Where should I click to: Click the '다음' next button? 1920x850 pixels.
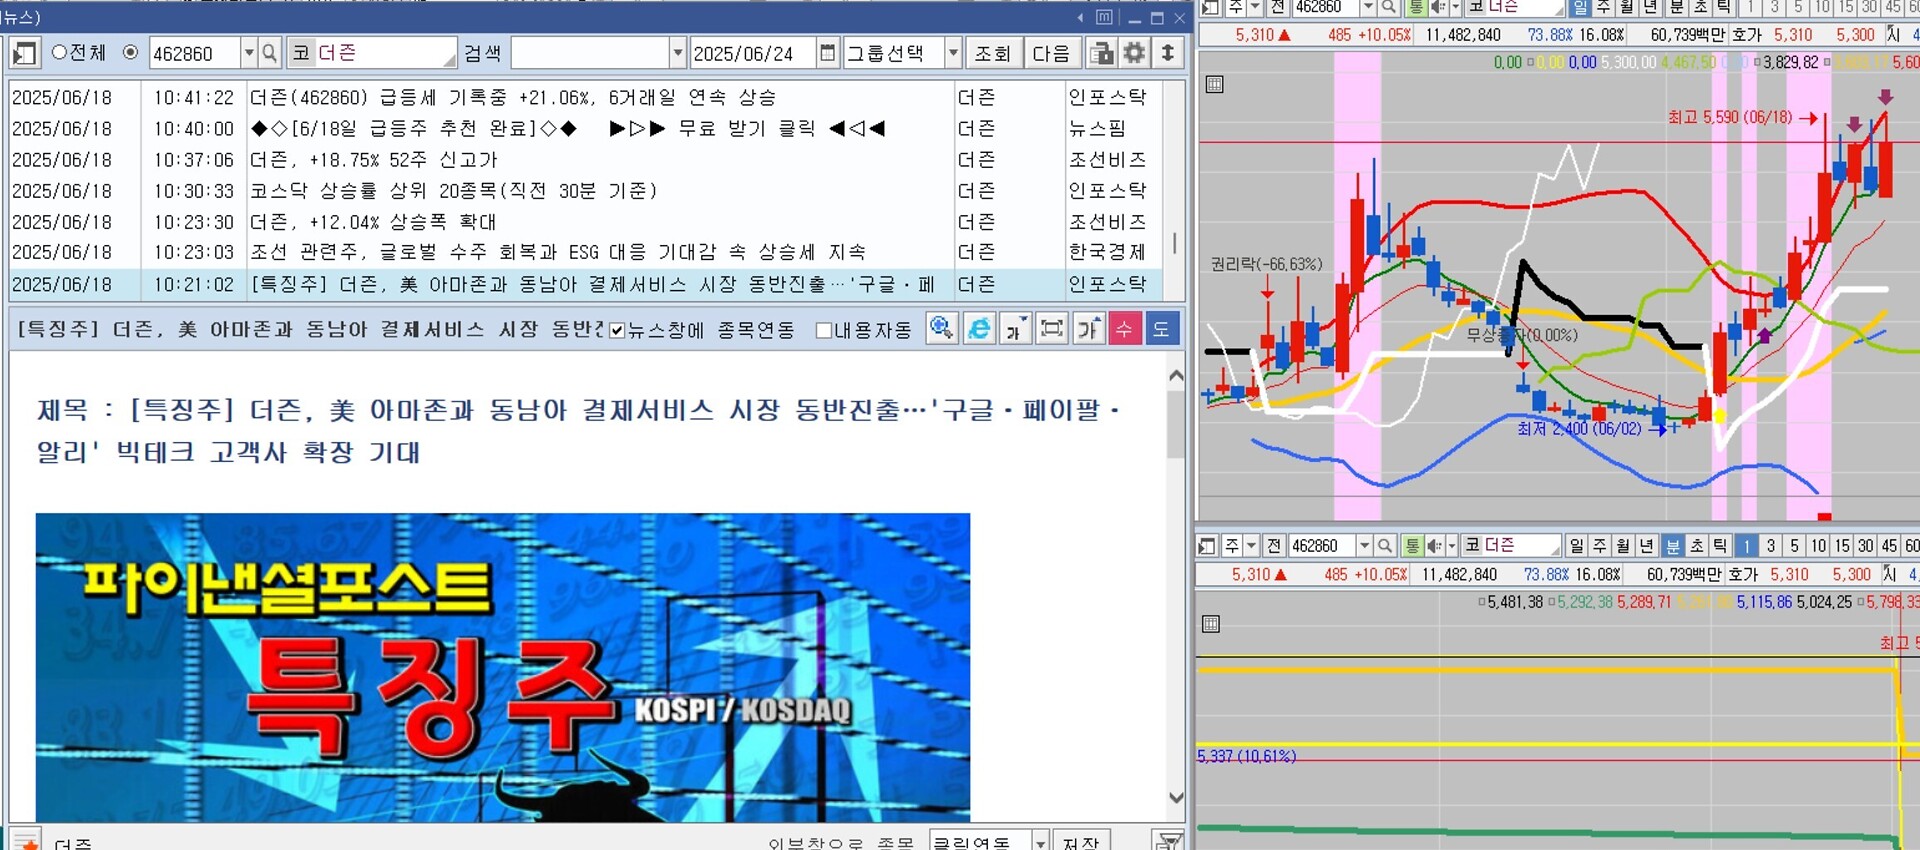click(1051, 53)
